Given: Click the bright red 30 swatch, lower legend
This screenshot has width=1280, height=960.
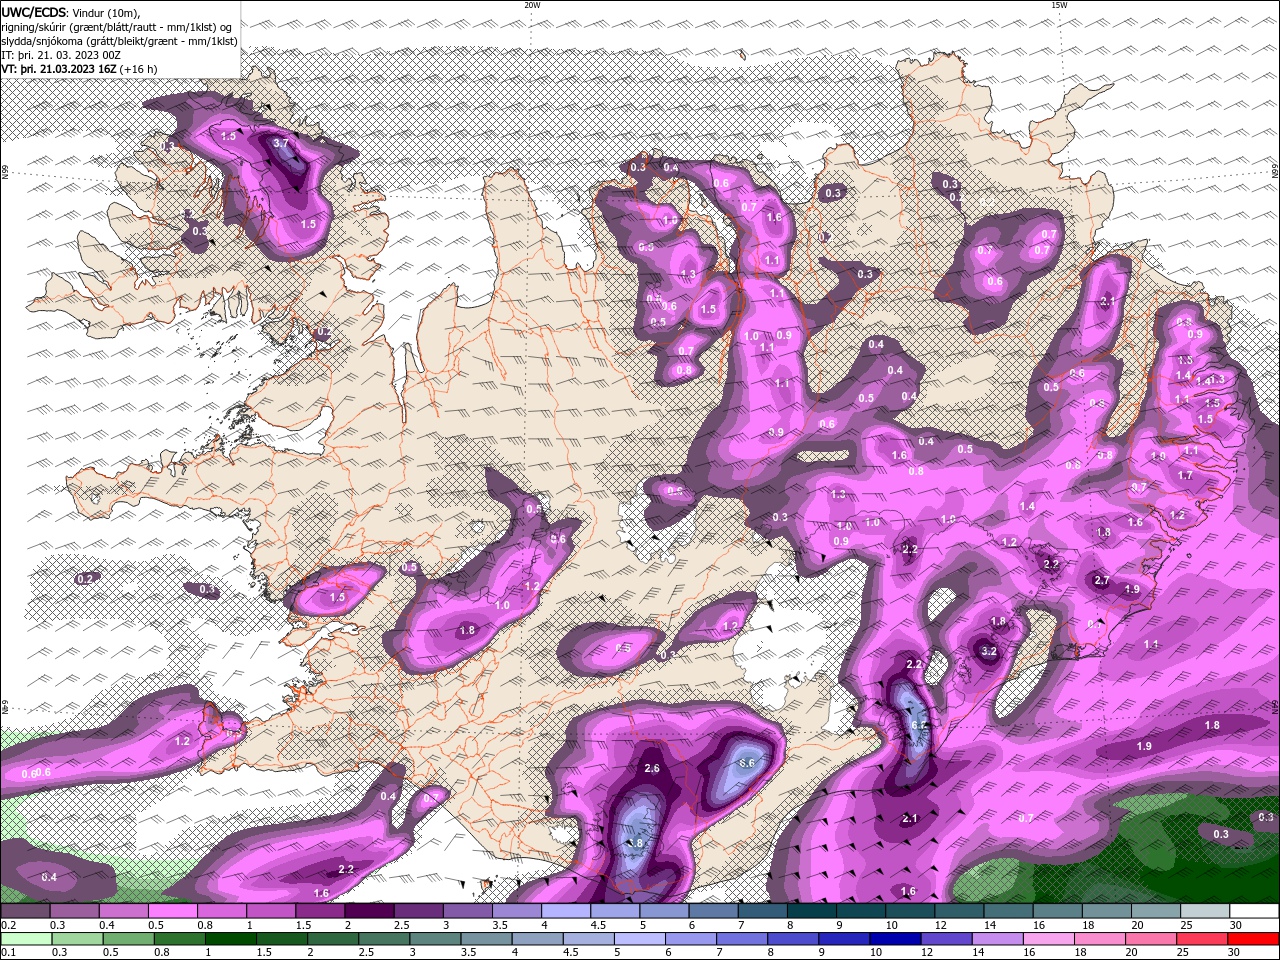Looking at the screenshot, I should pos(1253,939).
